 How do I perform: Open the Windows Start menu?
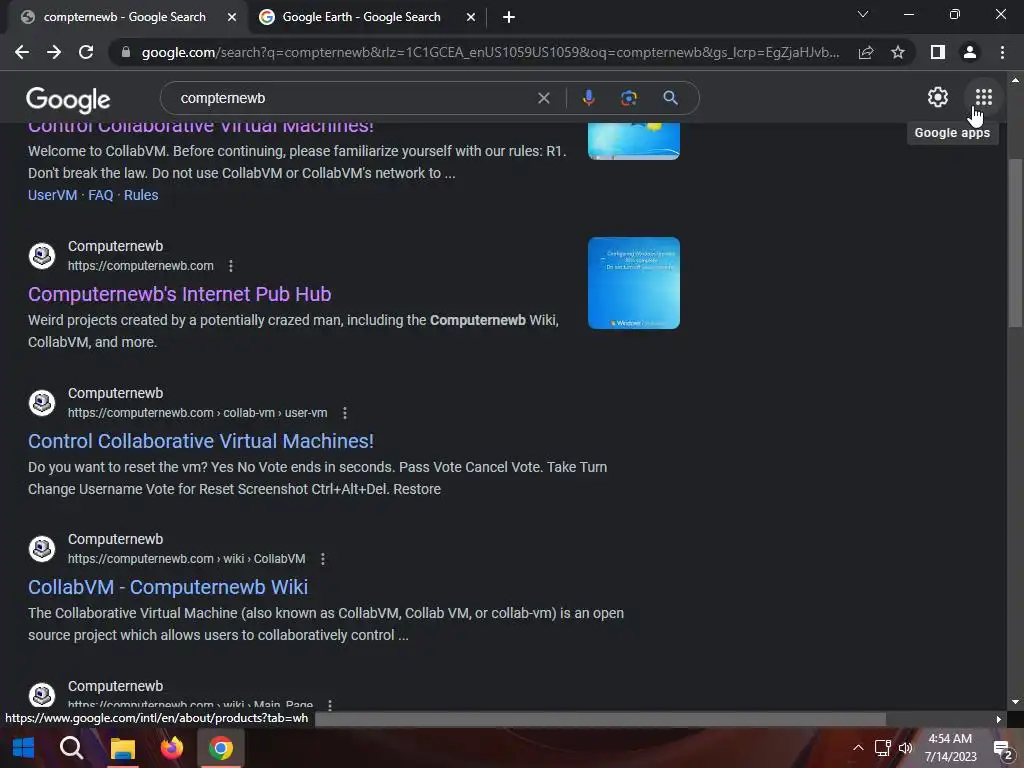[x=23, y=748]
